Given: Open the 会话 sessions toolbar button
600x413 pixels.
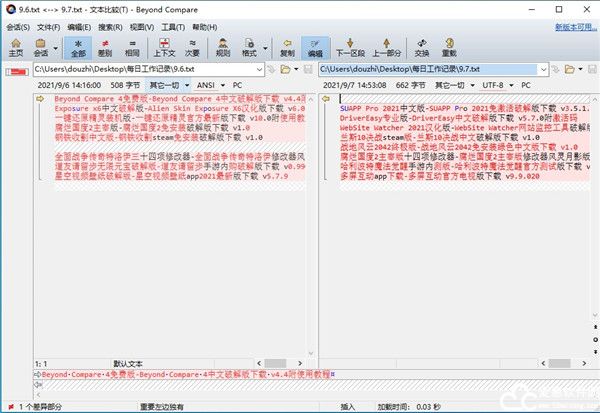Looking at the screenshot, I should [40, 48].
